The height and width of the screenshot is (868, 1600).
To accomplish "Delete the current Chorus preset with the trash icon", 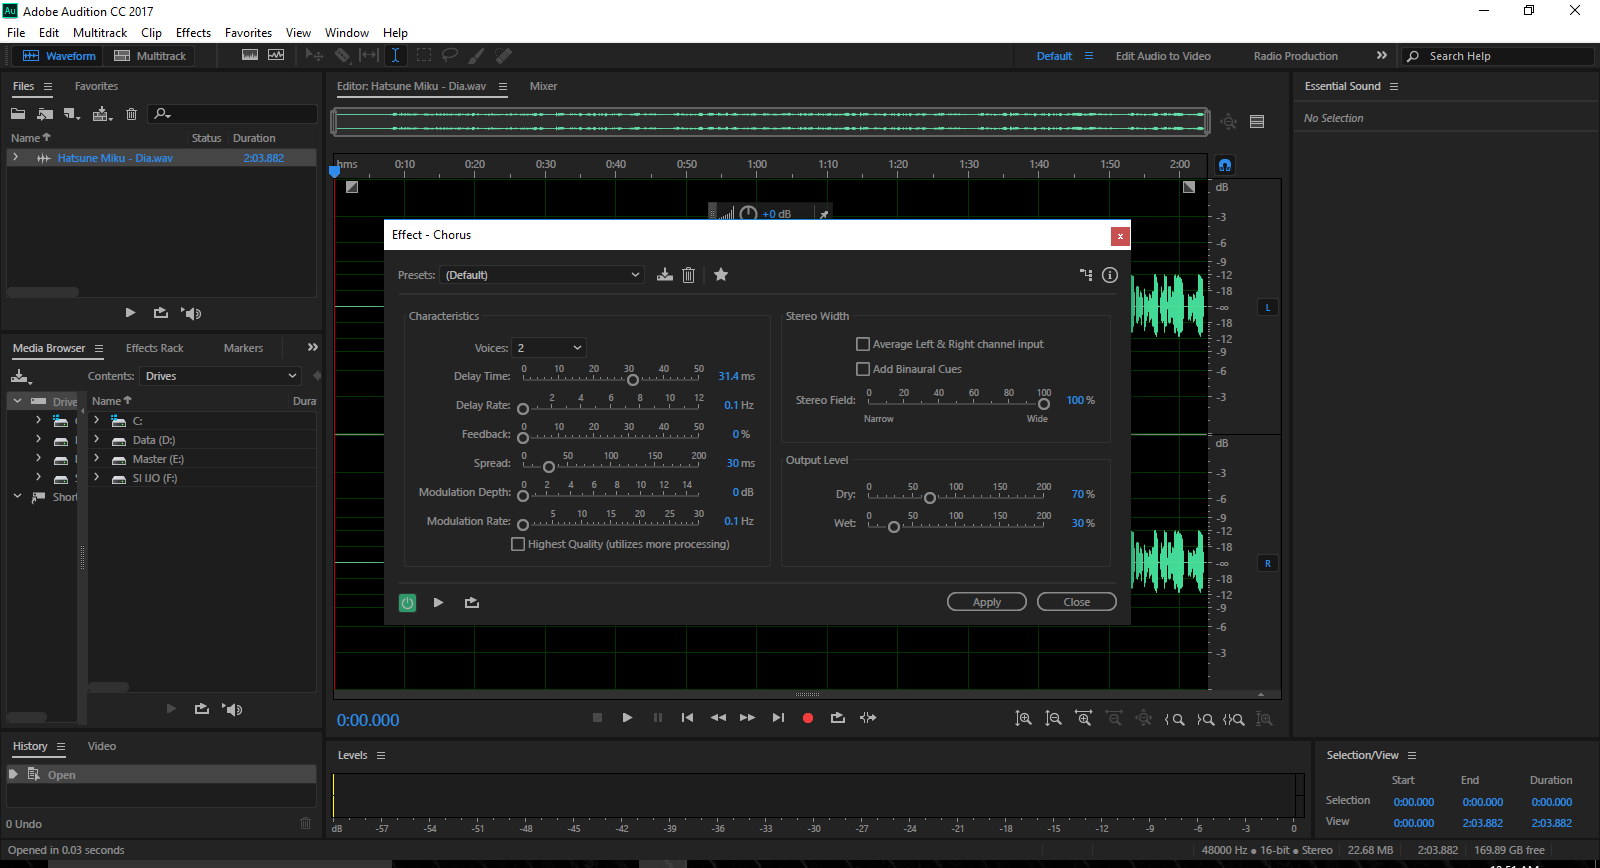I will click(x=688, y=275).
